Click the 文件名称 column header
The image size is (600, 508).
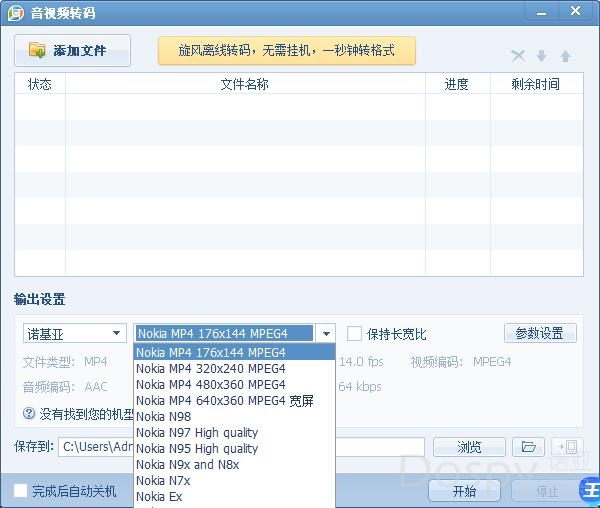click(245, 84)
